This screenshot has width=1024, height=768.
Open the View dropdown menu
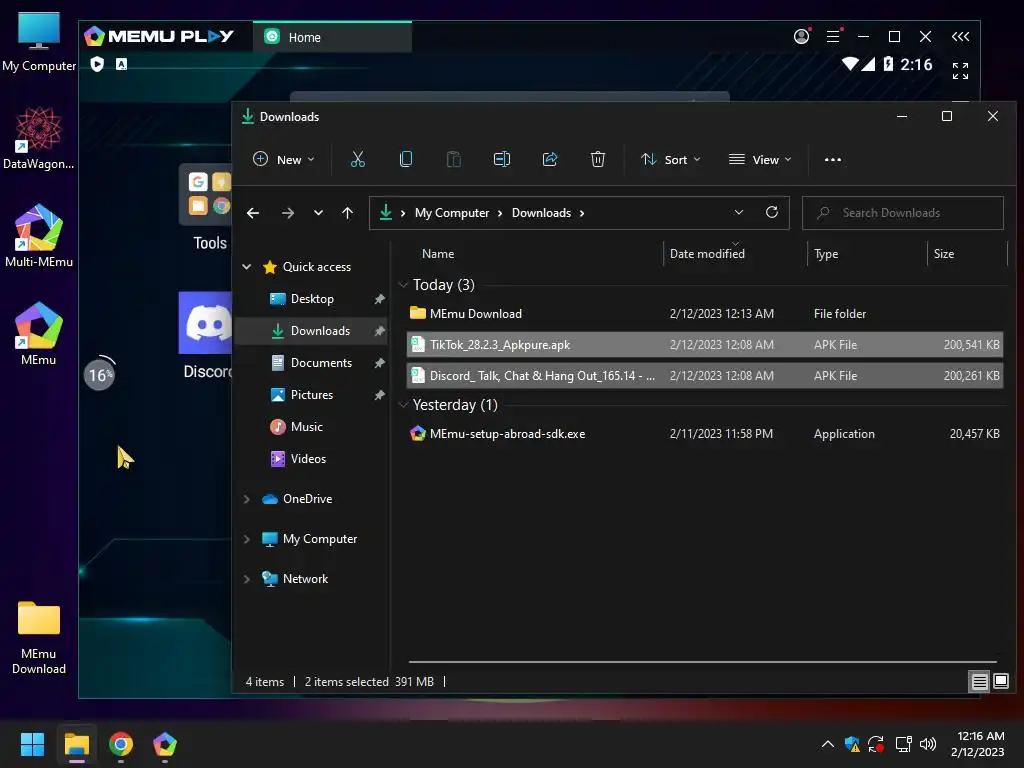[760, 159]
